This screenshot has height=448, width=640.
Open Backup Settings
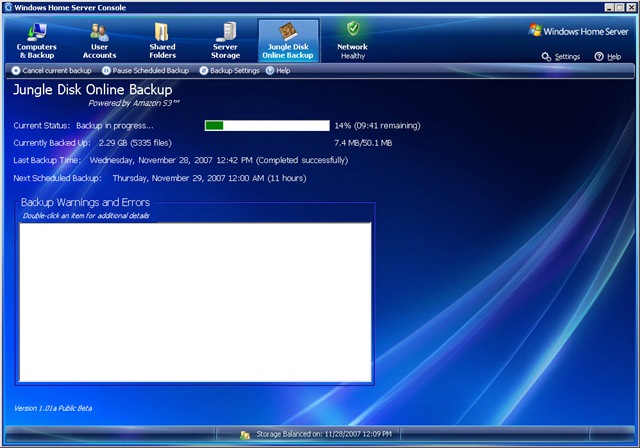(x=229, y=71)
